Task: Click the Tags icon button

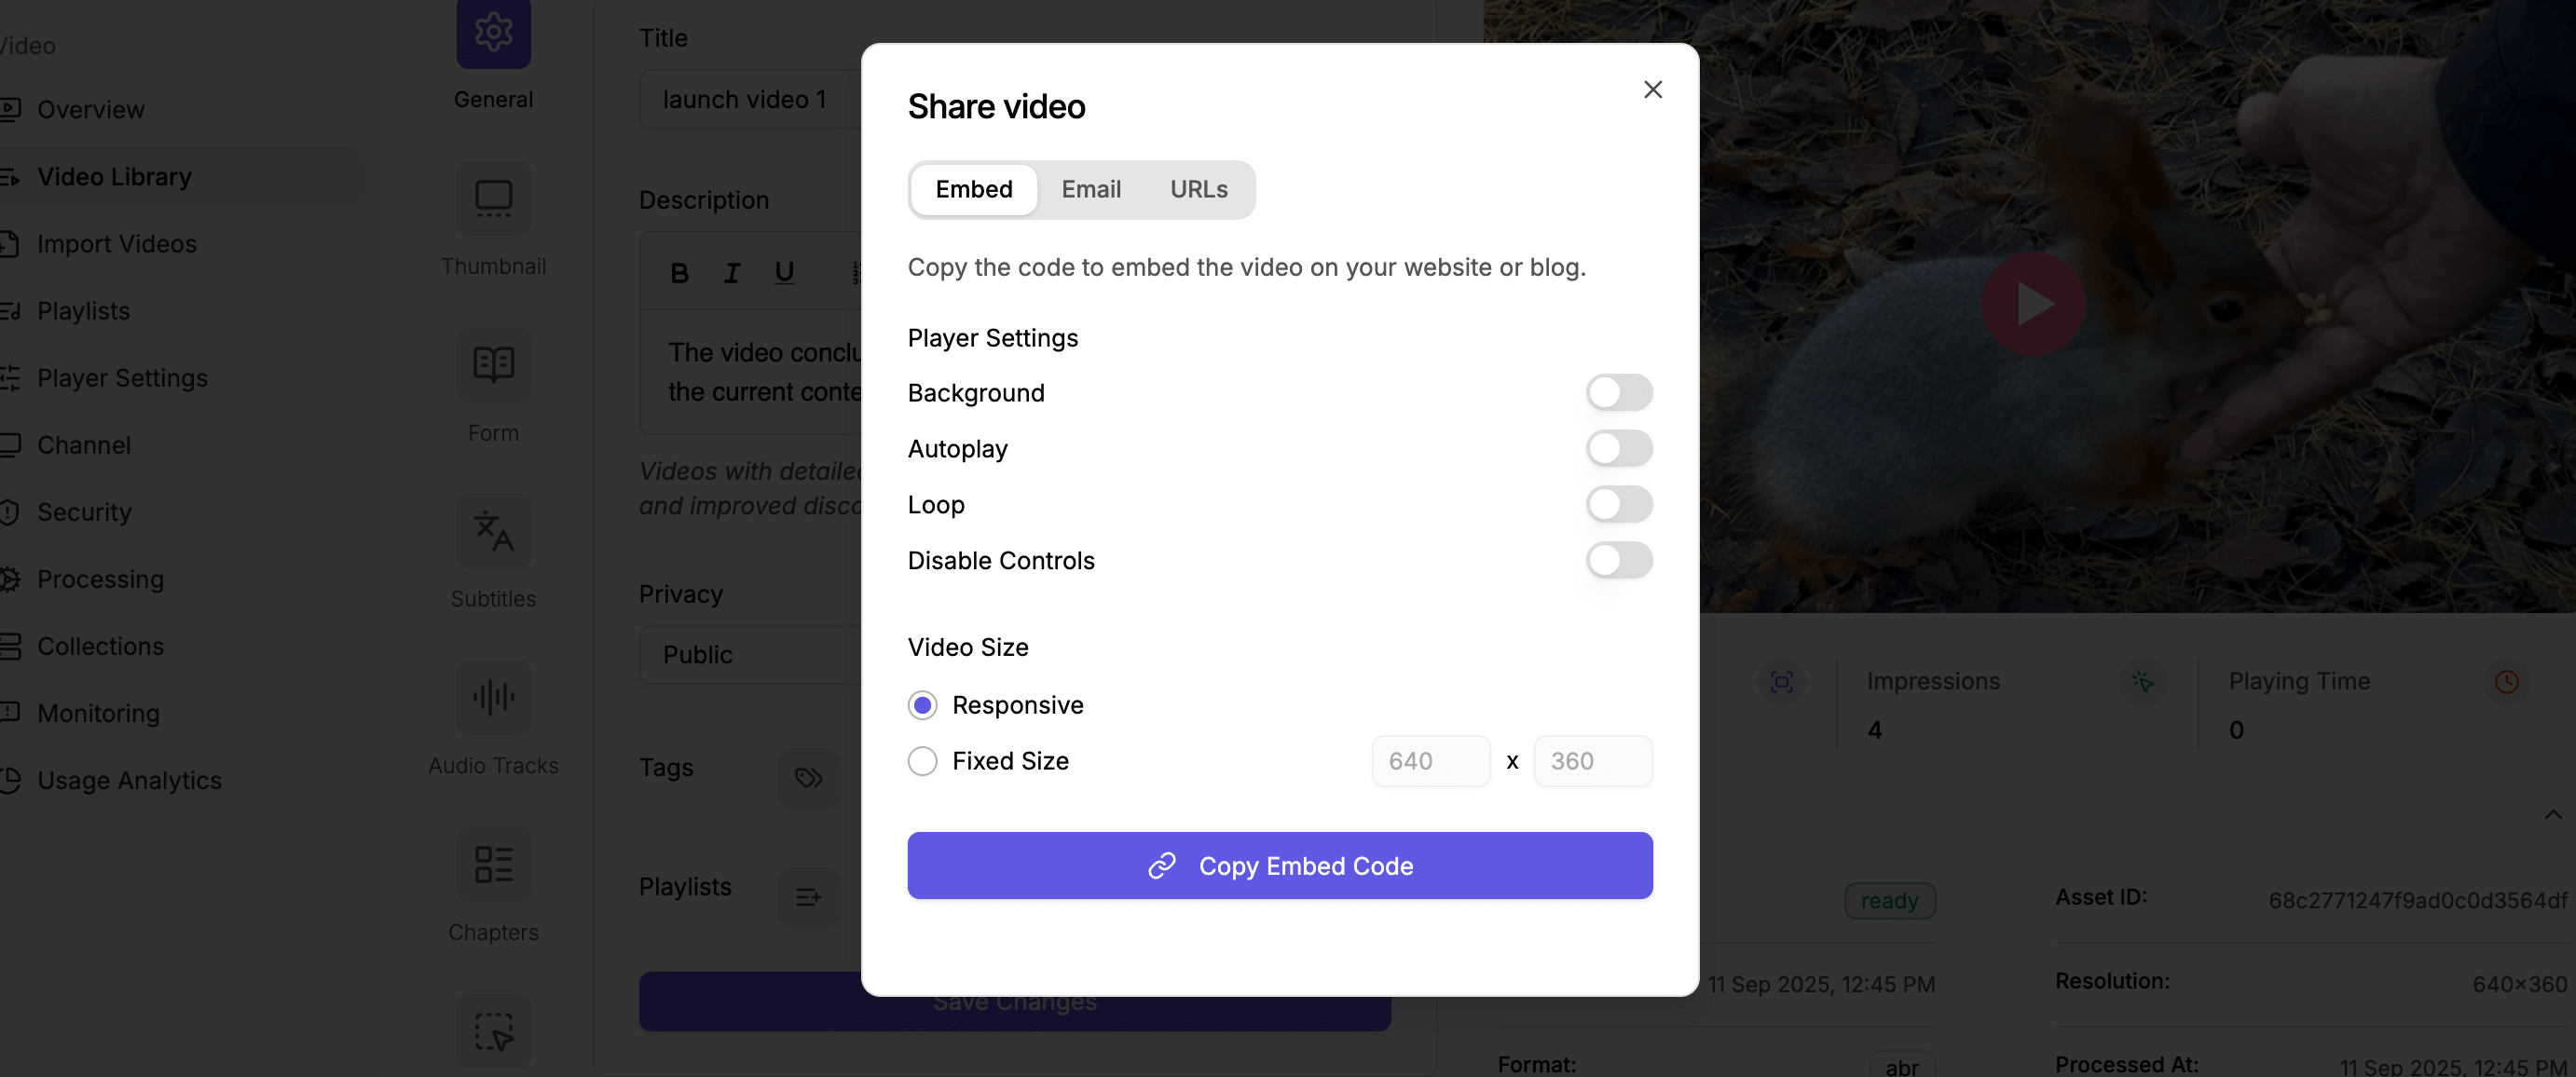Action: coord(808,777)
